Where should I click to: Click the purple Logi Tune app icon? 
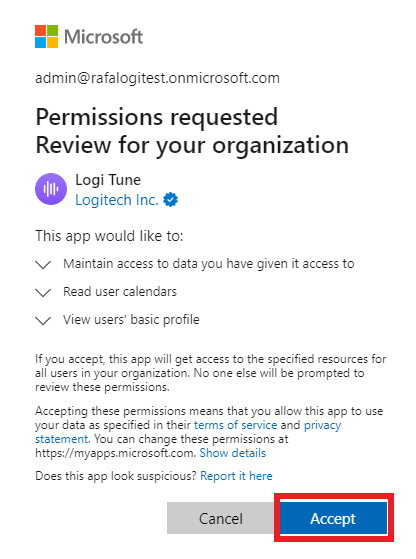point(51,189)
